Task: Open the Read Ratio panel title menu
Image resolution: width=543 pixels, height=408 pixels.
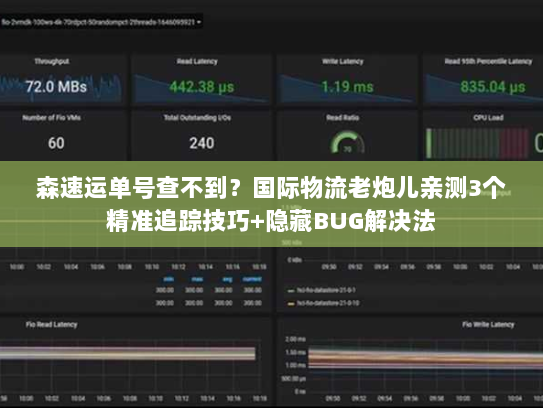Action: [x=342, y=118]
